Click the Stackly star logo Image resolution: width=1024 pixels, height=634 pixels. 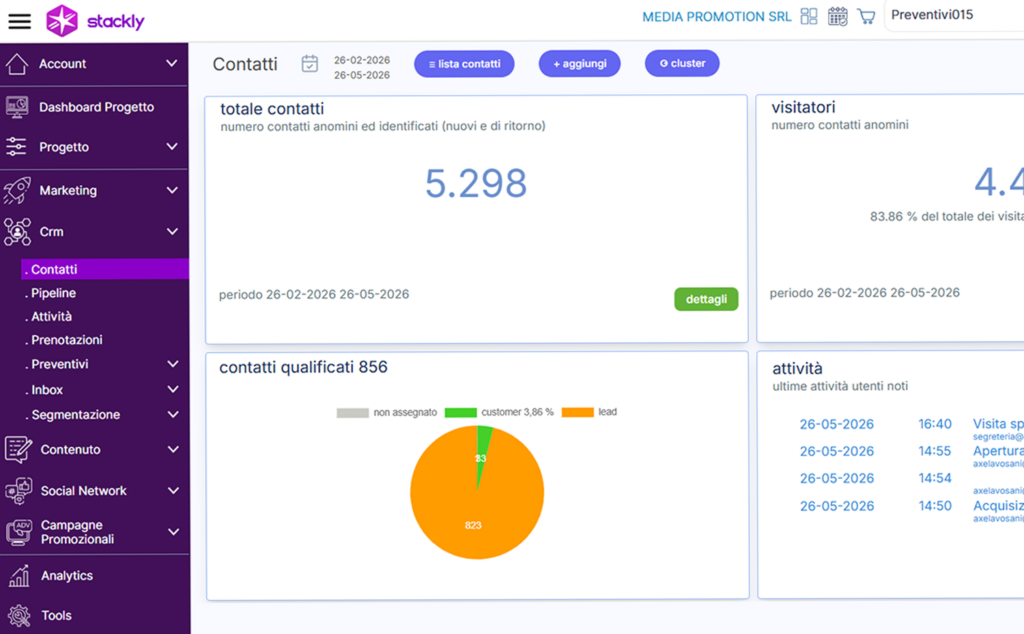pyautogui.click(x=62, y=21)
